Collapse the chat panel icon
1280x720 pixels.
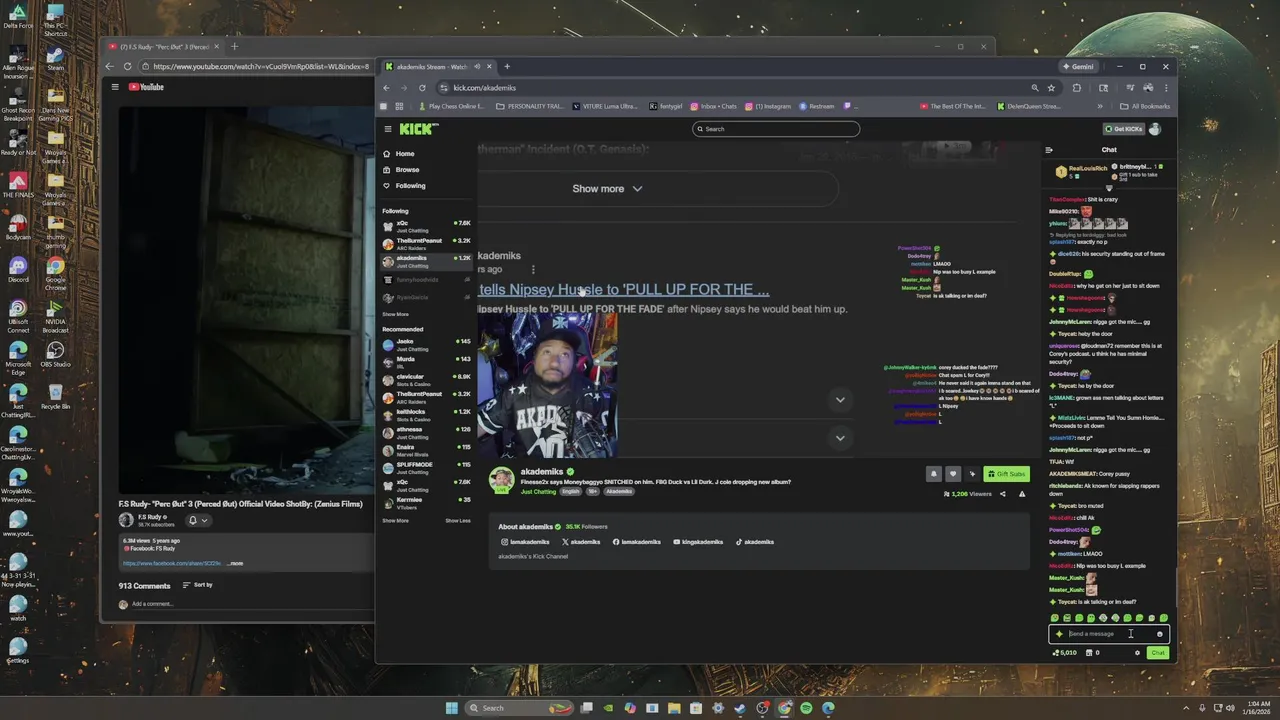click(1049, 150)
